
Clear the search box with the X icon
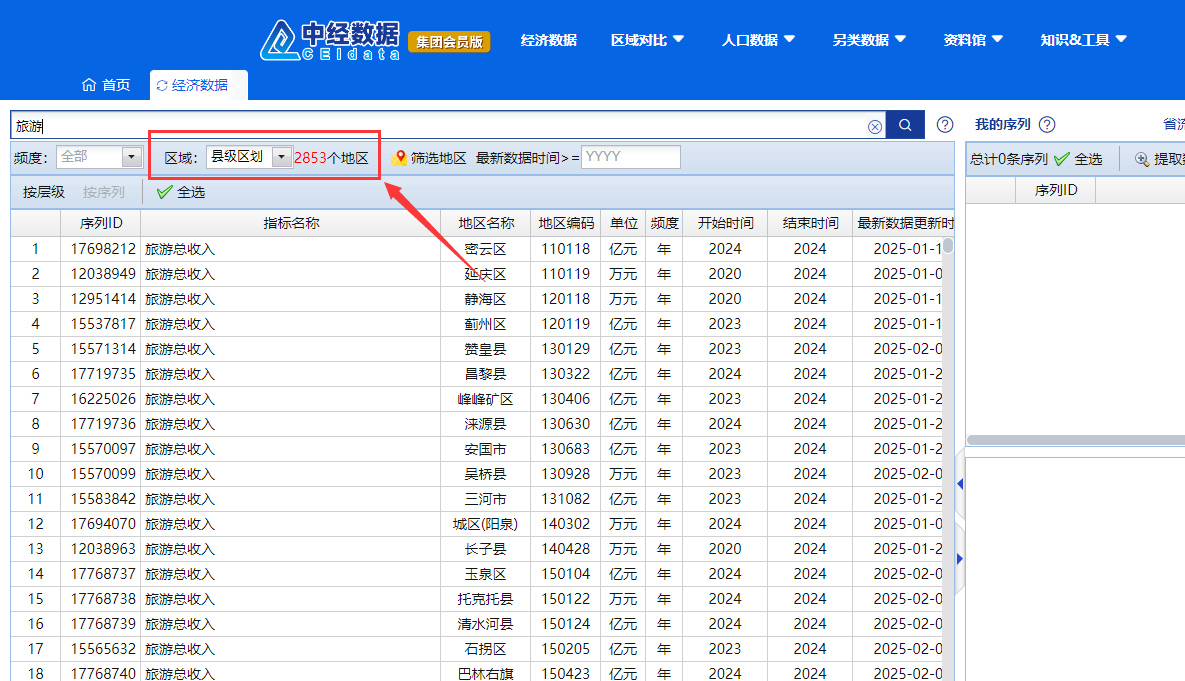(x=875, y=126)
